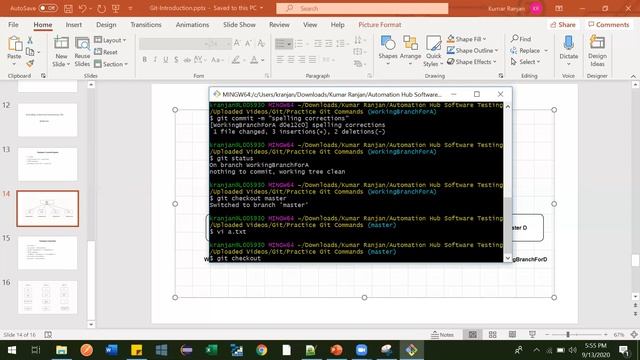Open the Arrange menu

coord(410,51)
